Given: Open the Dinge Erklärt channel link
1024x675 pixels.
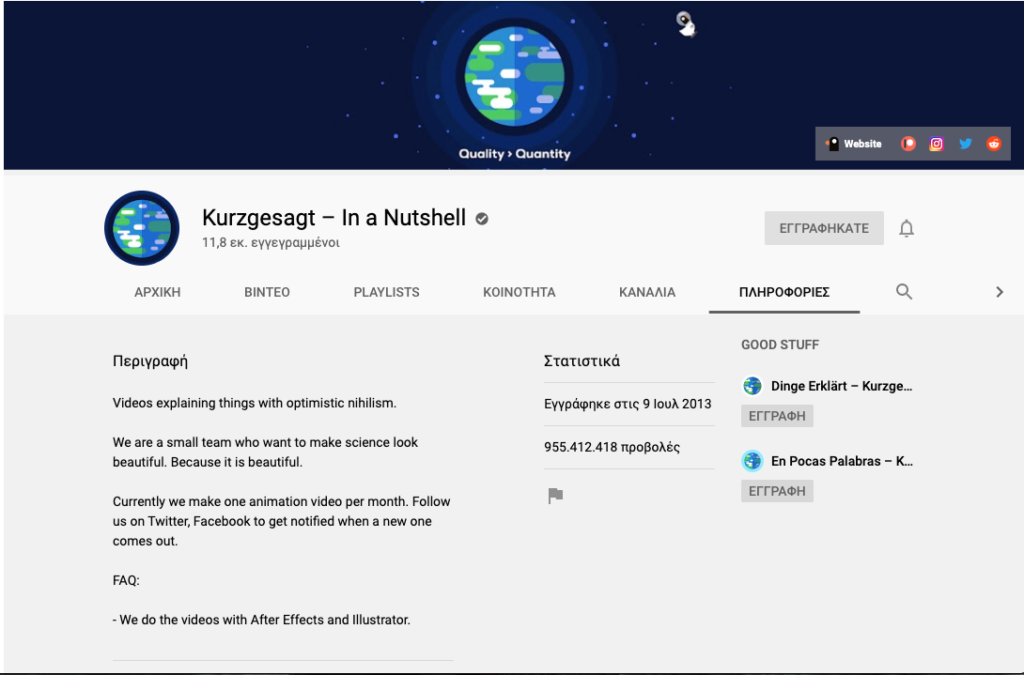Looking at the screenshot, I should [x=841, y=386].
